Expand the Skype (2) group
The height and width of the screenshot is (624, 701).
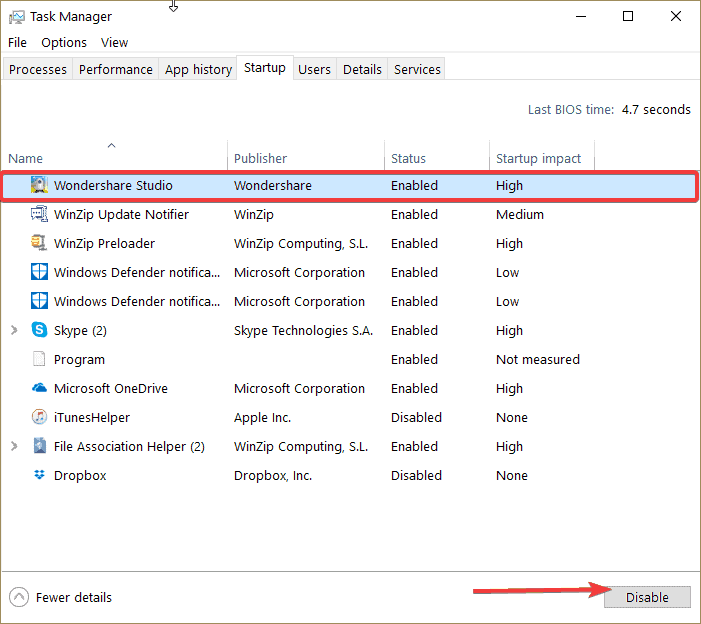(14, 330)
